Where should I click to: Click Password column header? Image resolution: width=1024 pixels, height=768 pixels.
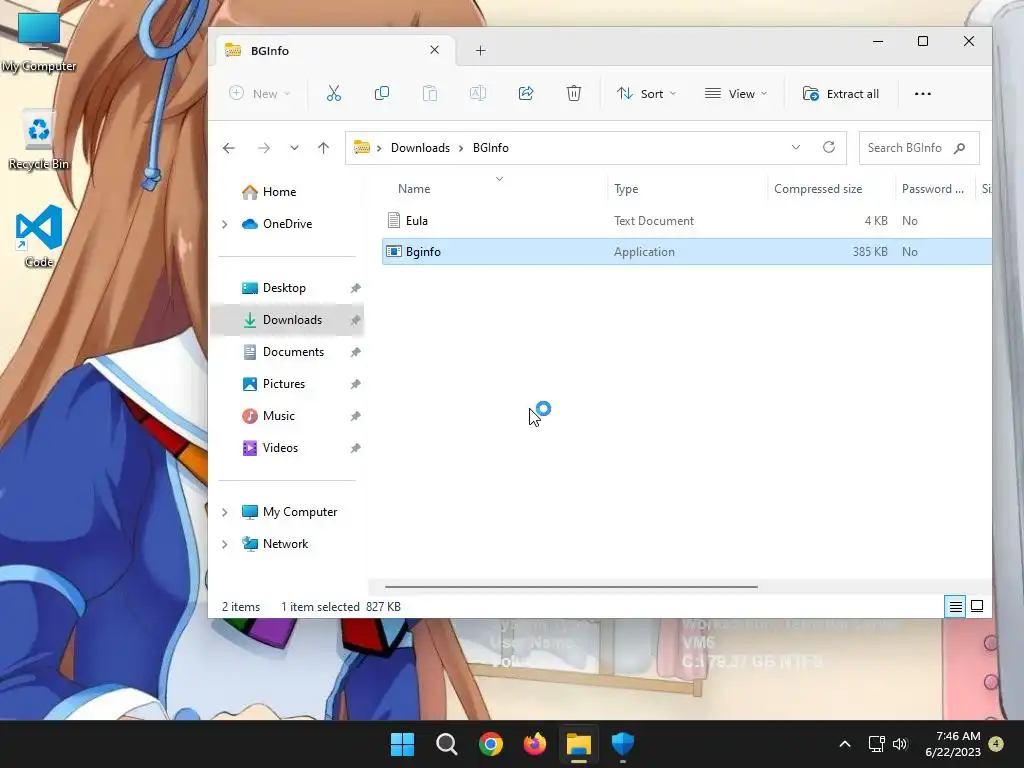pos(933,189)
